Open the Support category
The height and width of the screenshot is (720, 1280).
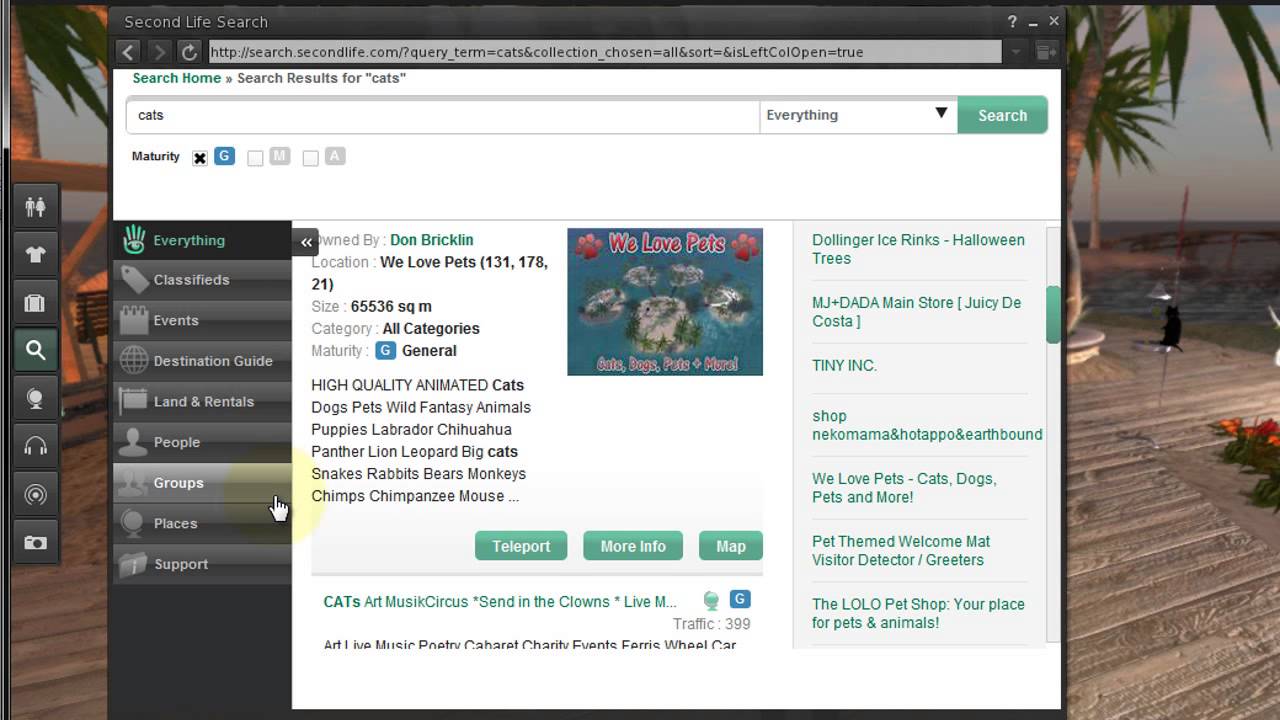[x=202, y=564]
